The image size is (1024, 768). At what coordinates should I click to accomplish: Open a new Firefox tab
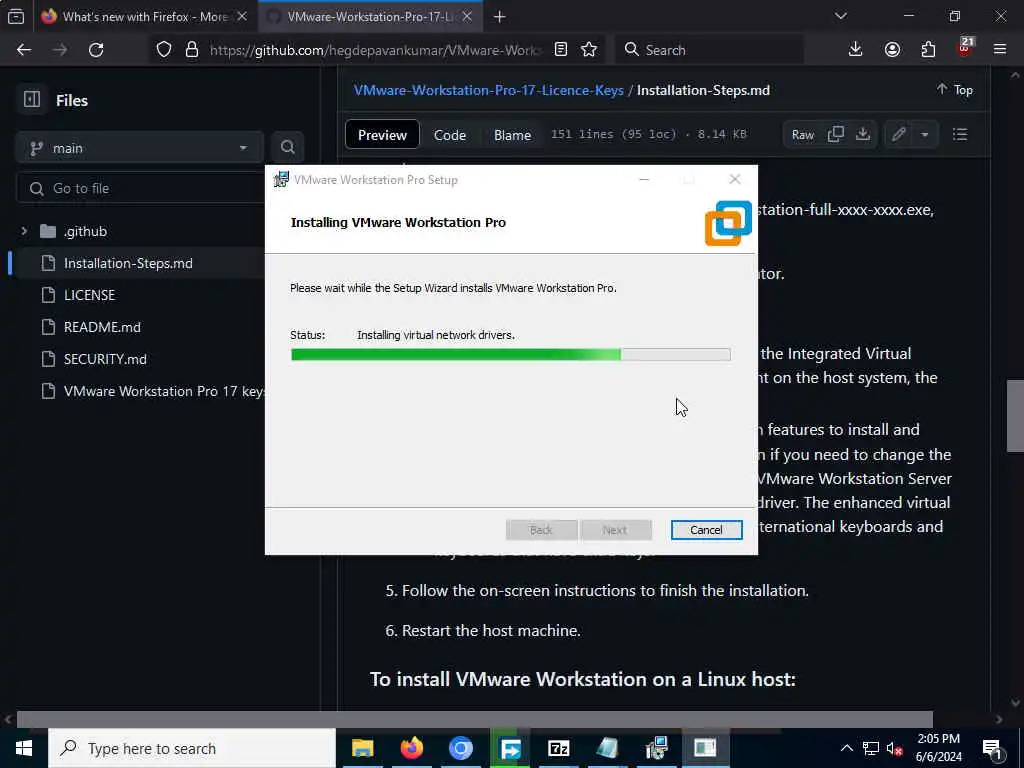point(500,17)
